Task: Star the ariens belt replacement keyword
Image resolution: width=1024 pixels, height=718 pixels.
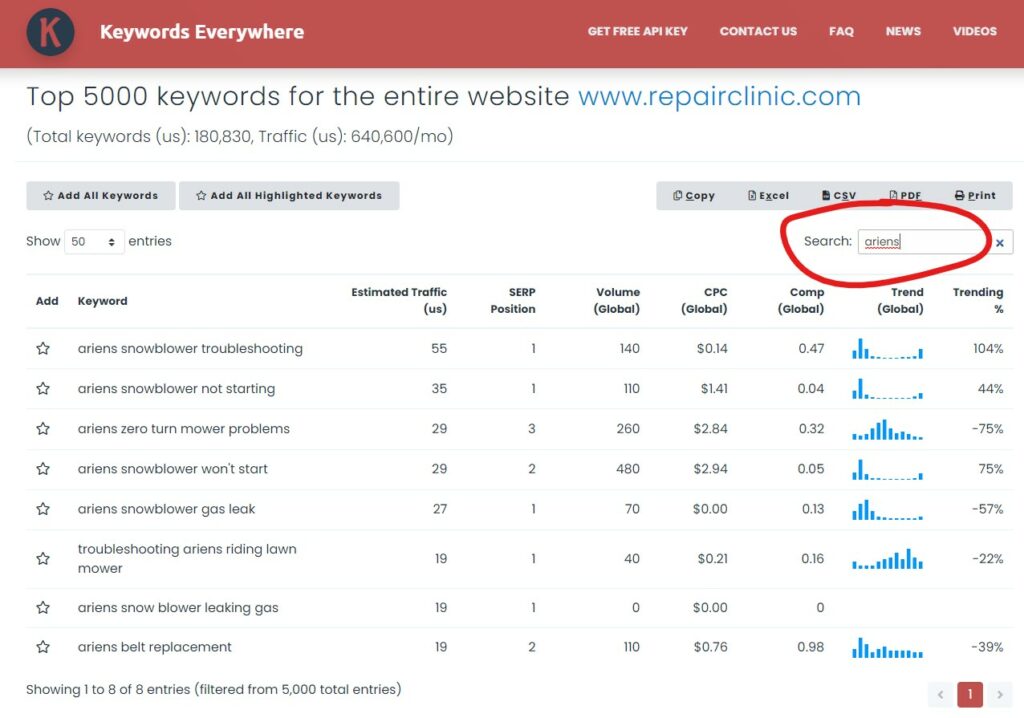Action: pyautogui.click(x=43, y=647)
